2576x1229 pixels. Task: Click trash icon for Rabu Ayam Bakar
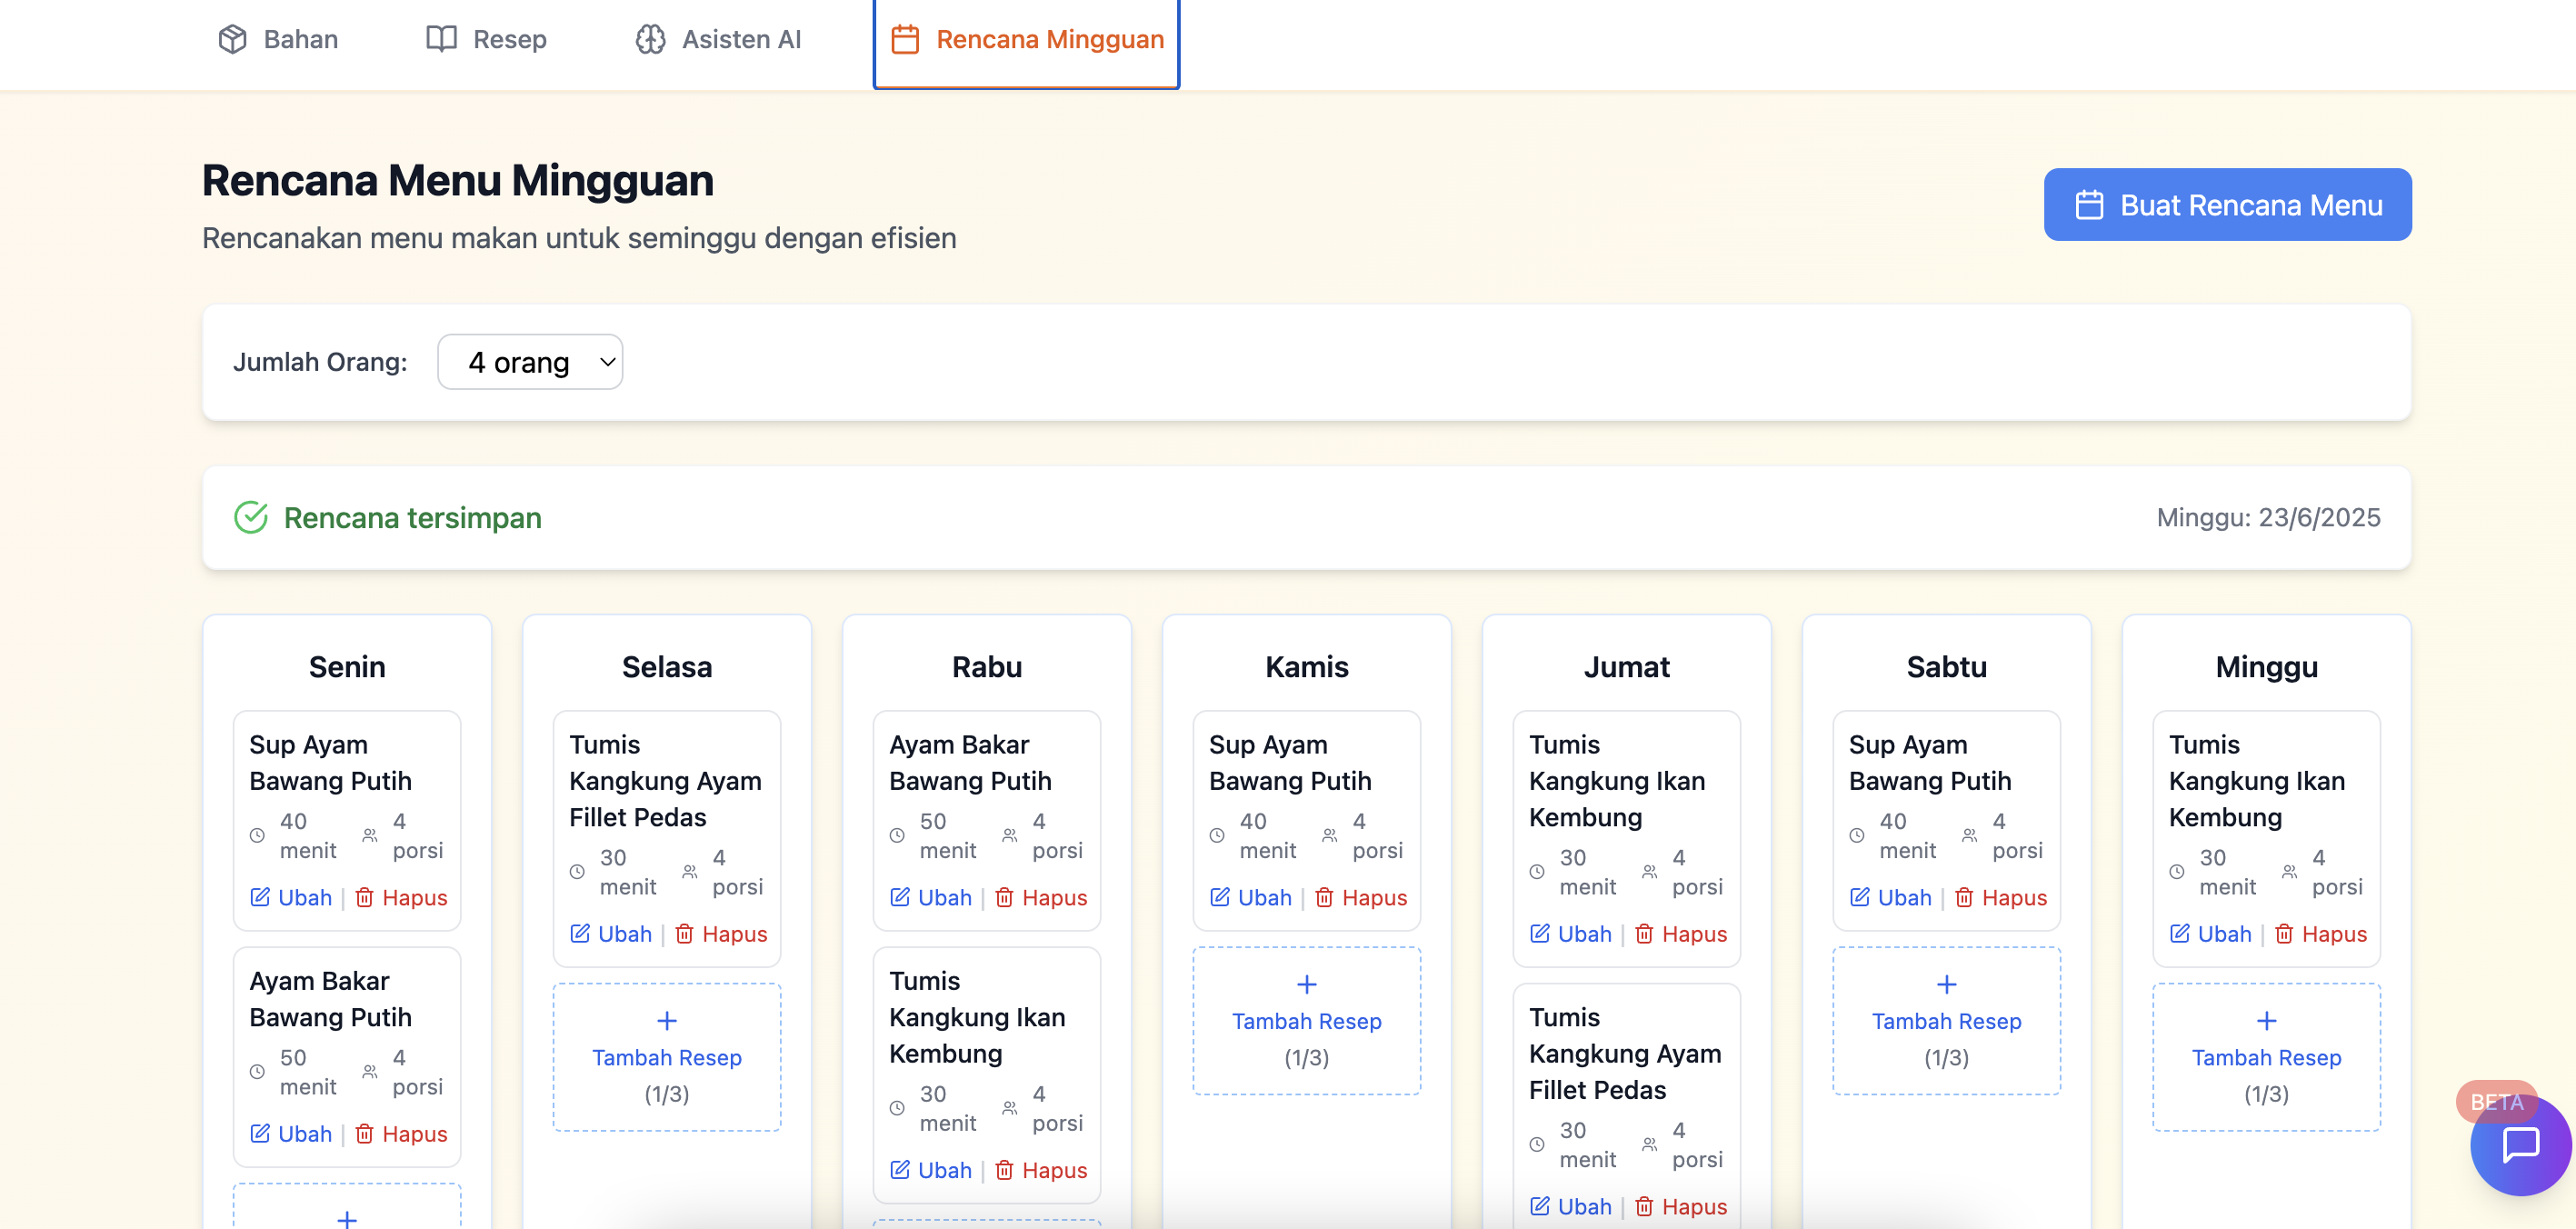tap(1004, 897)
